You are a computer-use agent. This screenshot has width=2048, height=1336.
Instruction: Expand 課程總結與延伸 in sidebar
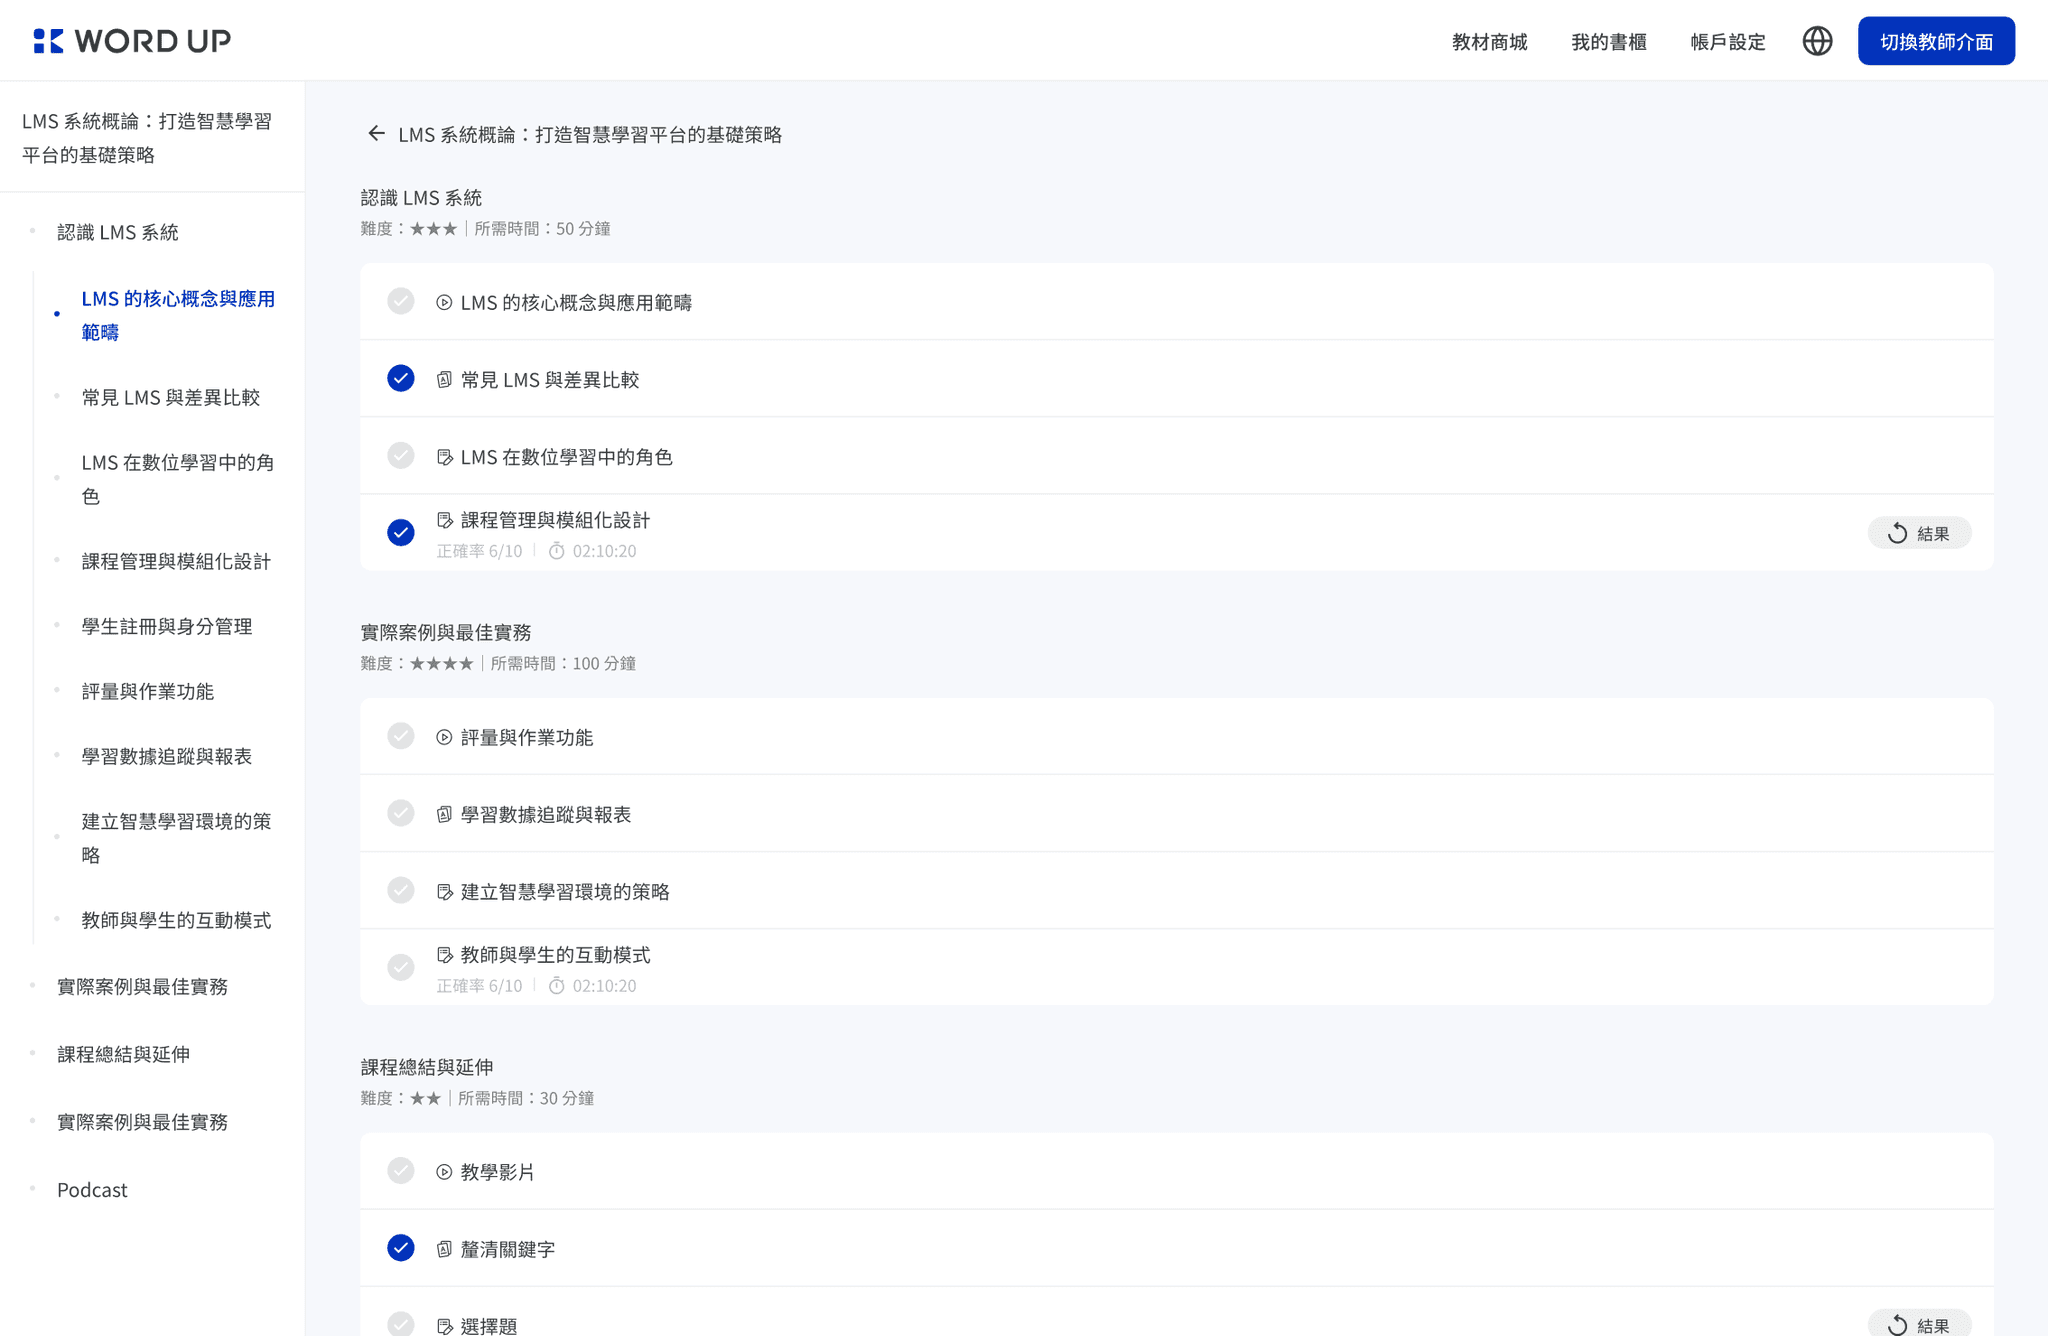(x=123, y=1054)
